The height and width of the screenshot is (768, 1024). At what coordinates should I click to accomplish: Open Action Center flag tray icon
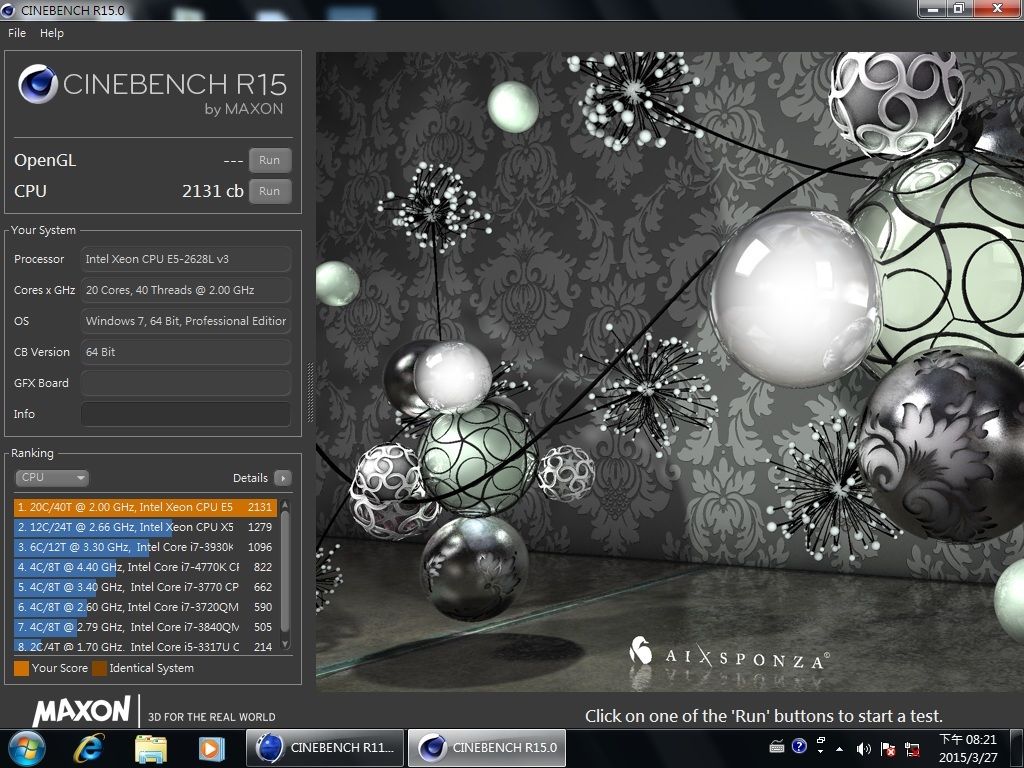[888, 749]
